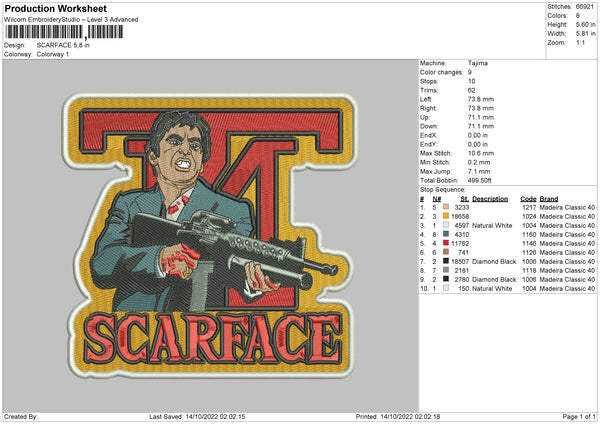Select the orange swatch beside 18658 stitches

point(446,216)
